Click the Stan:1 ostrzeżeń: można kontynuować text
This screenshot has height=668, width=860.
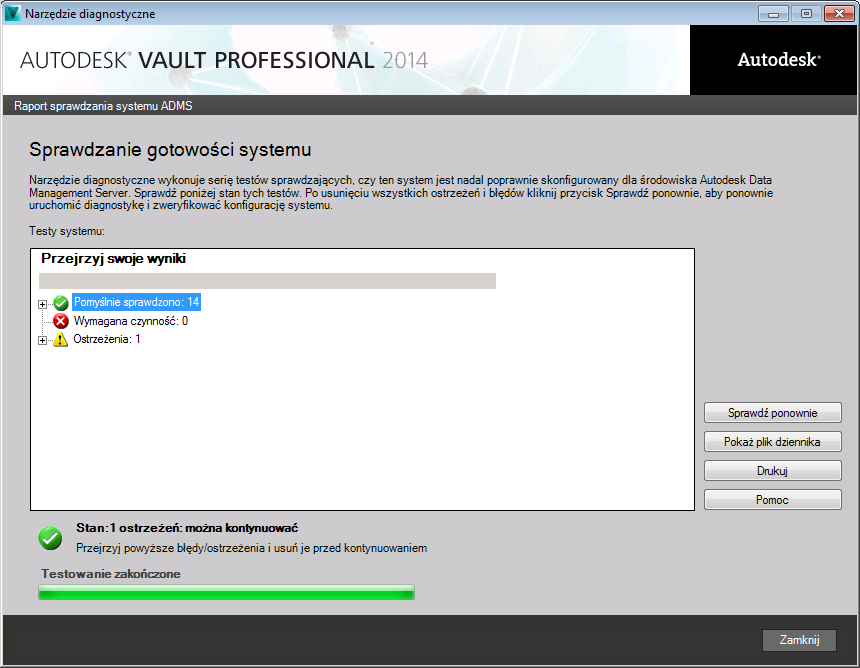[187, 528]
